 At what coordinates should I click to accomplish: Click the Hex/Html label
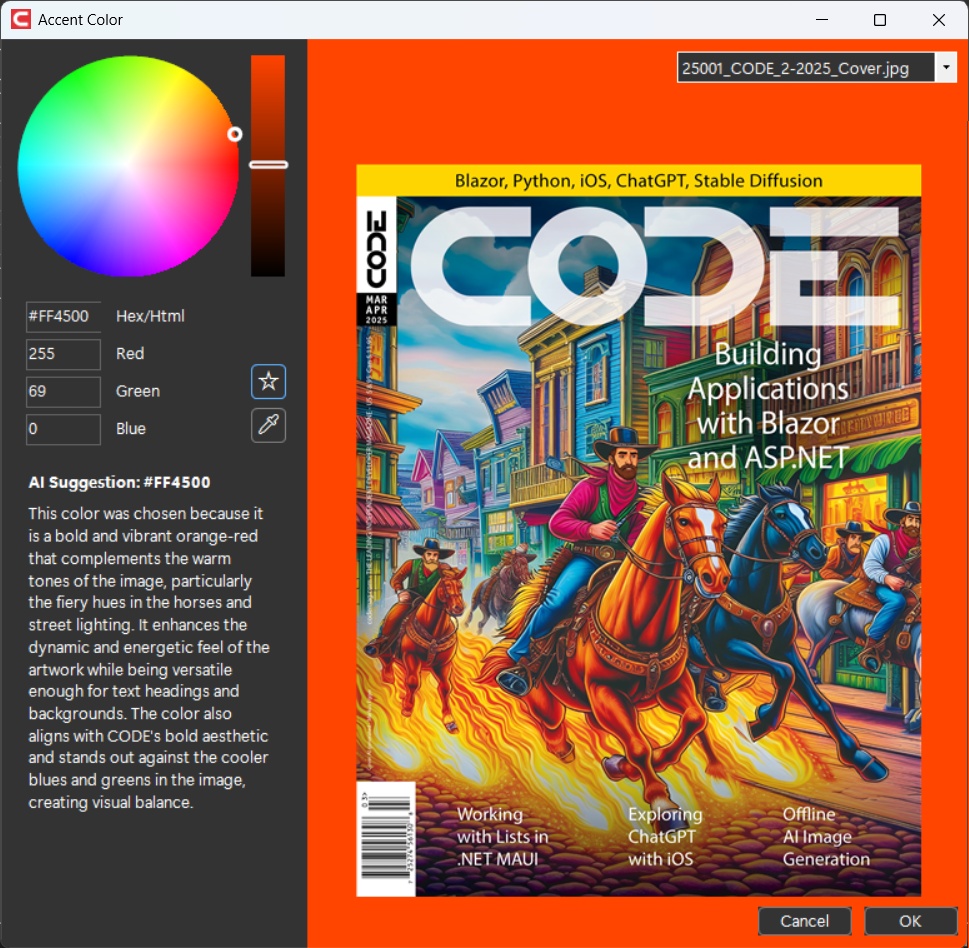[x=150, y=316]
